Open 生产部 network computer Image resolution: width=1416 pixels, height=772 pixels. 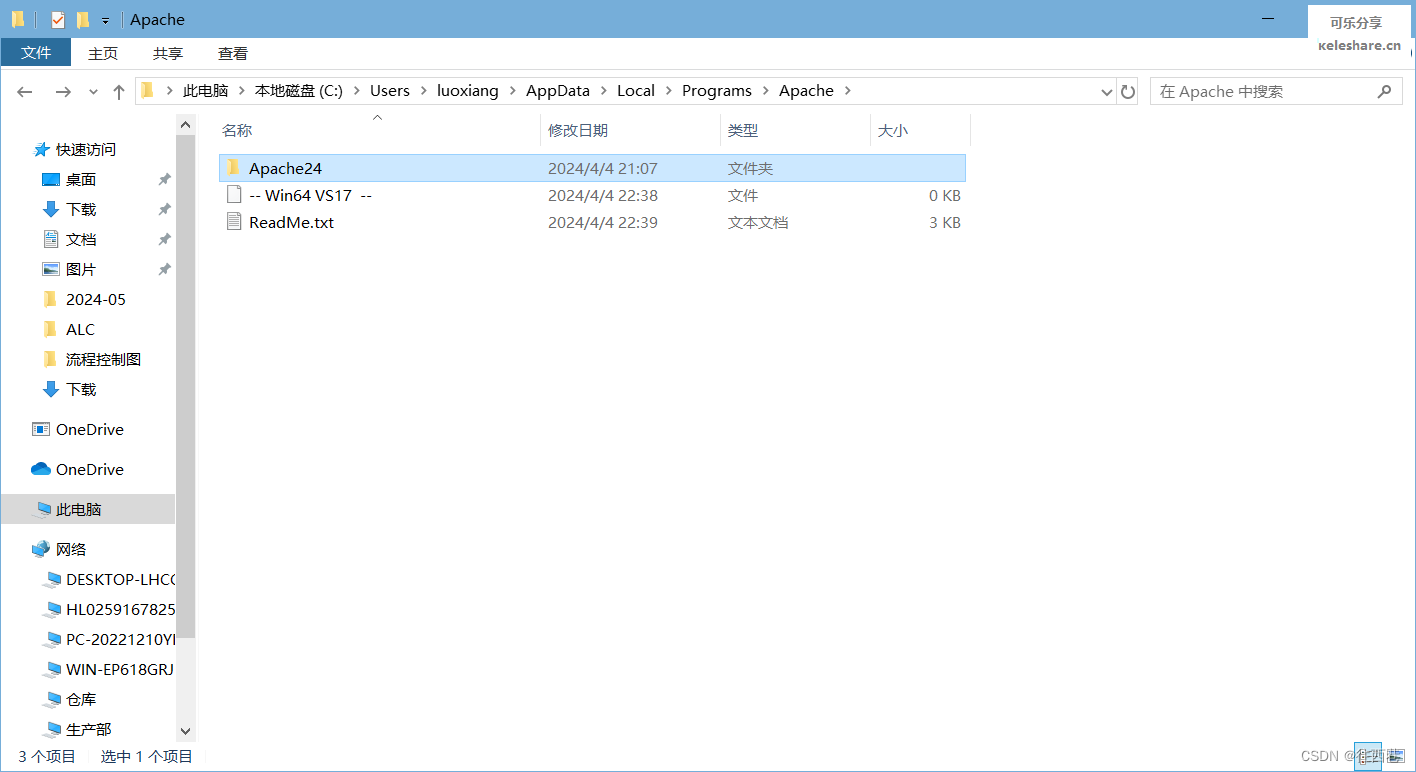88,729
